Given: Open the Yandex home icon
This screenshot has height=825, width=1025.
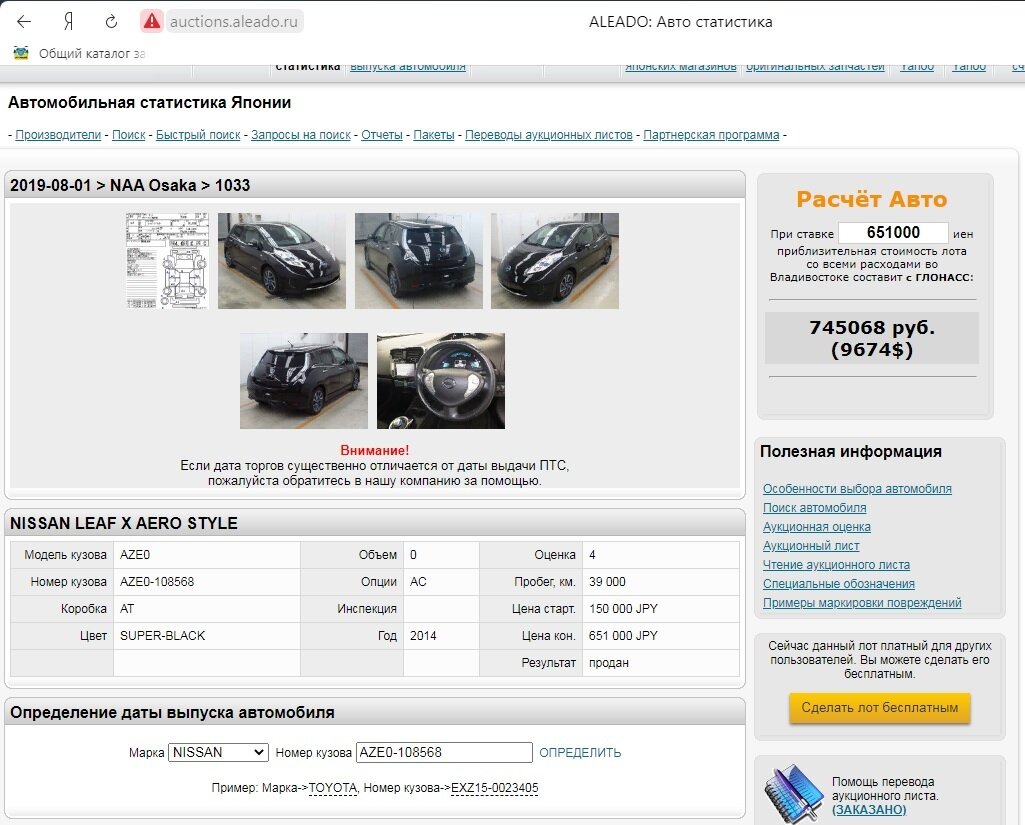Looking at the screenshot, I should [68, 22].
